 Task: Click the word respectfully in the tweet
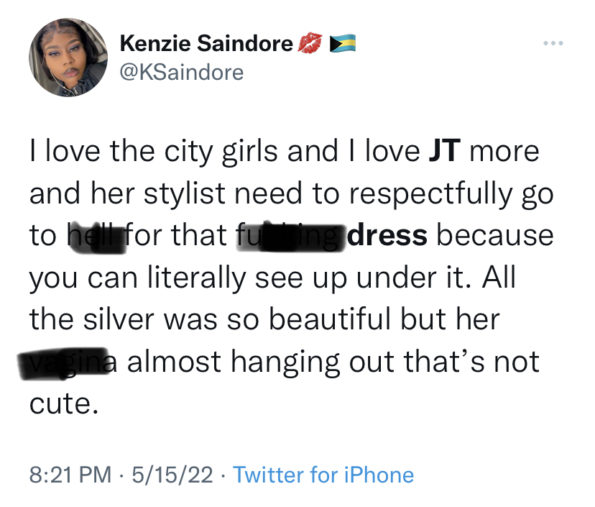pyautogui.click(x=431, y=194)
